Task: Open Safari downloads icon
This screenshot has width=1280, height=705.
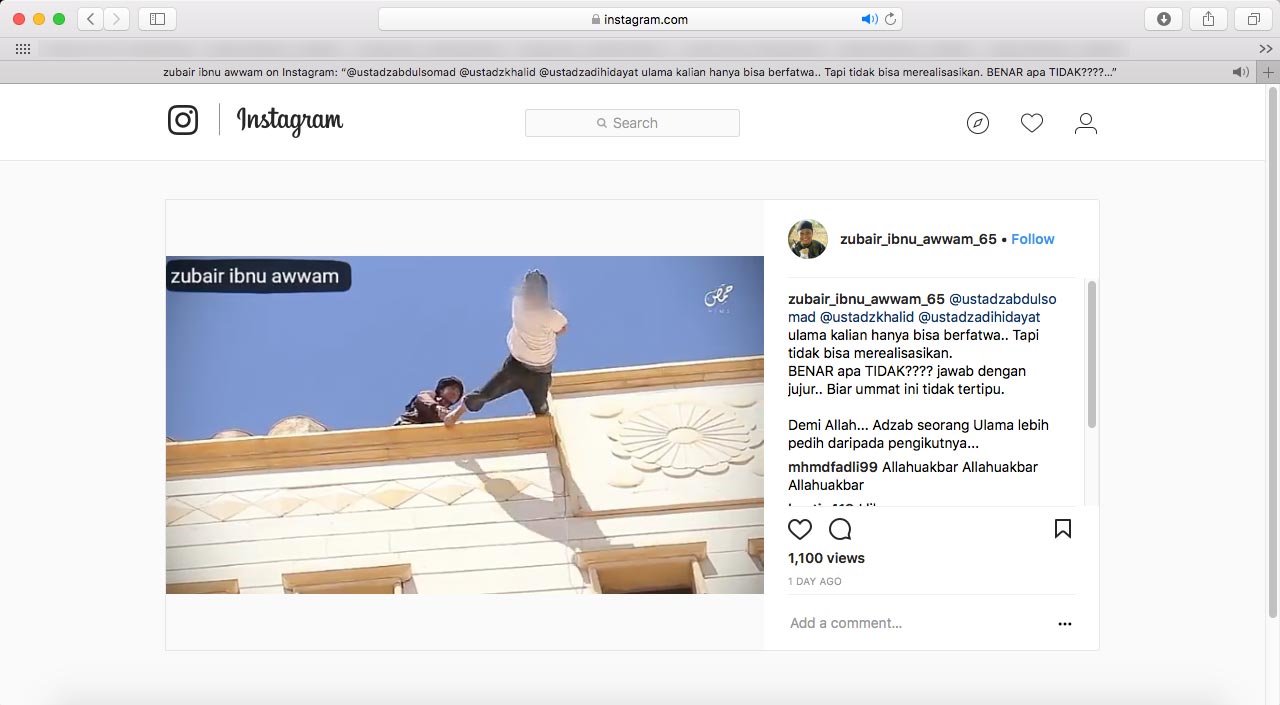Action: tap(1163, 19)
